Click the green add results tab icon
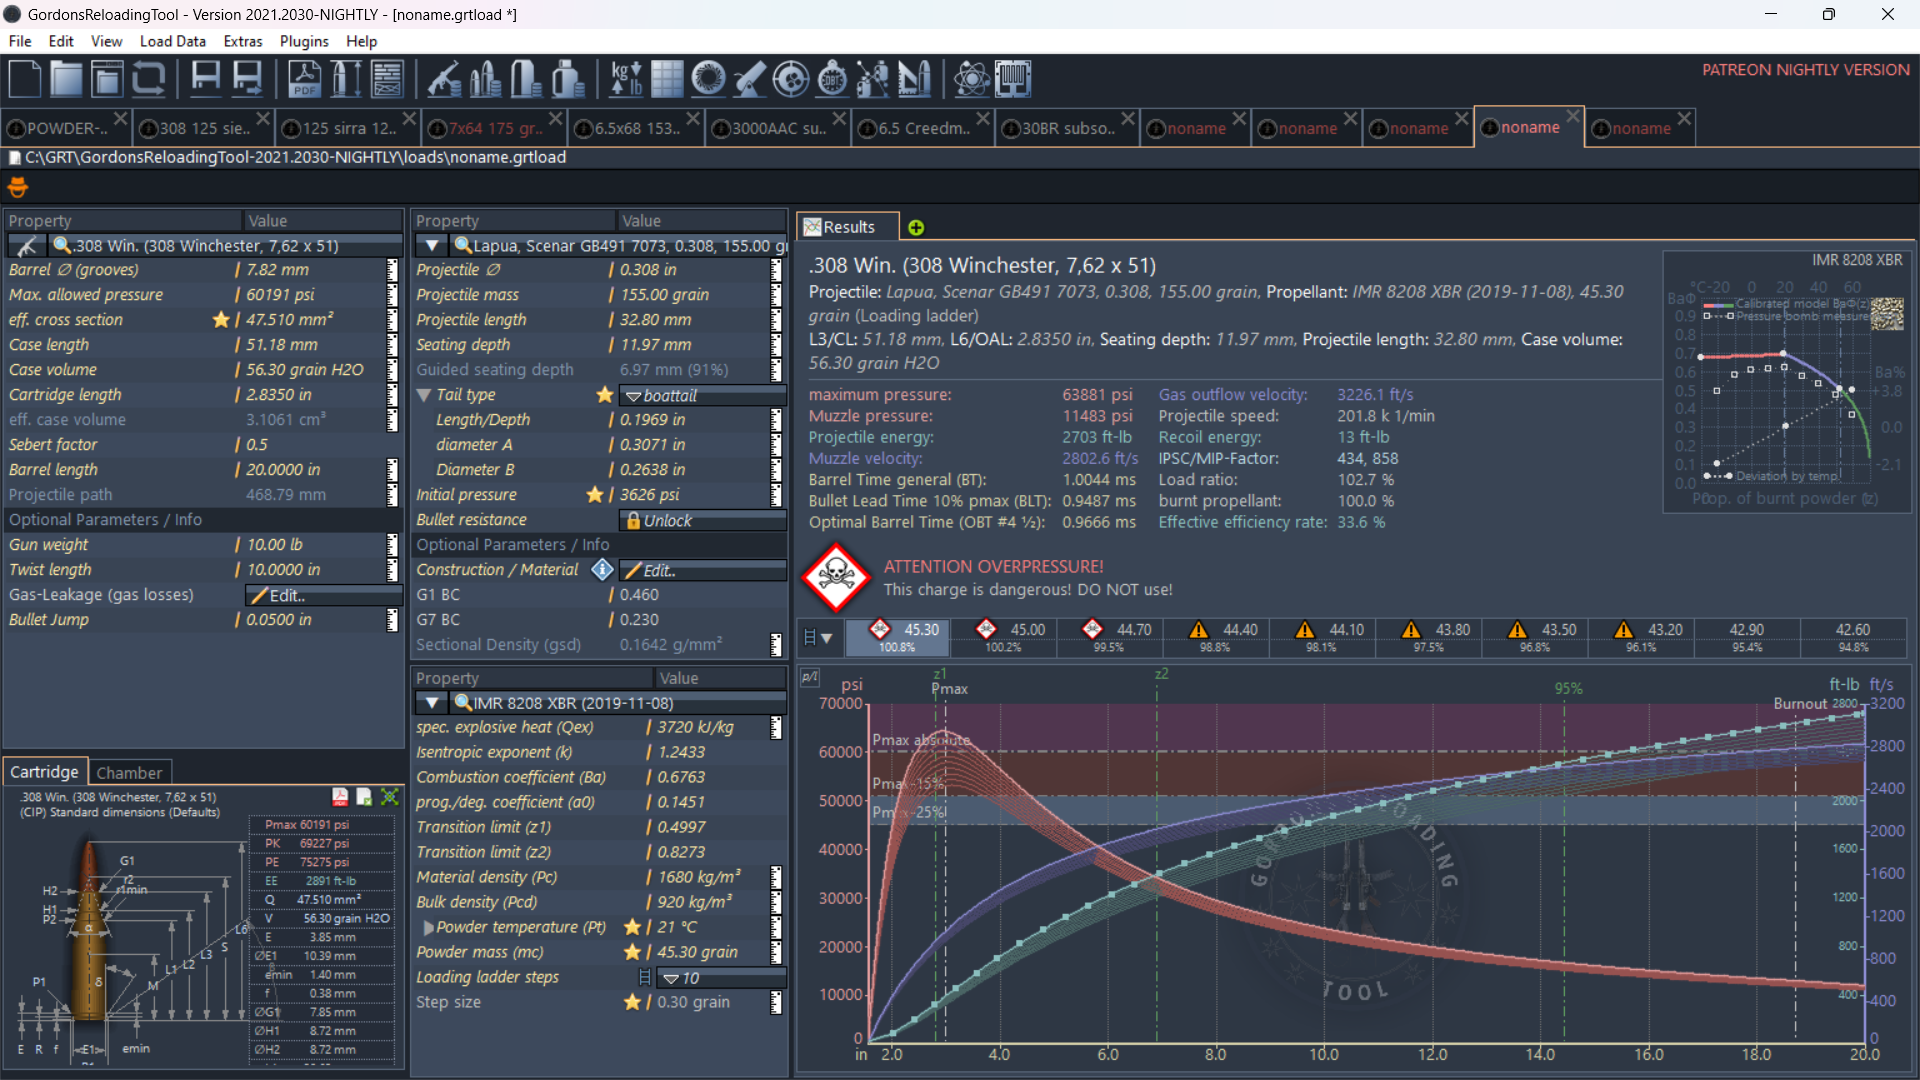Screen dimensions: 1920x1080 [916, 228]
